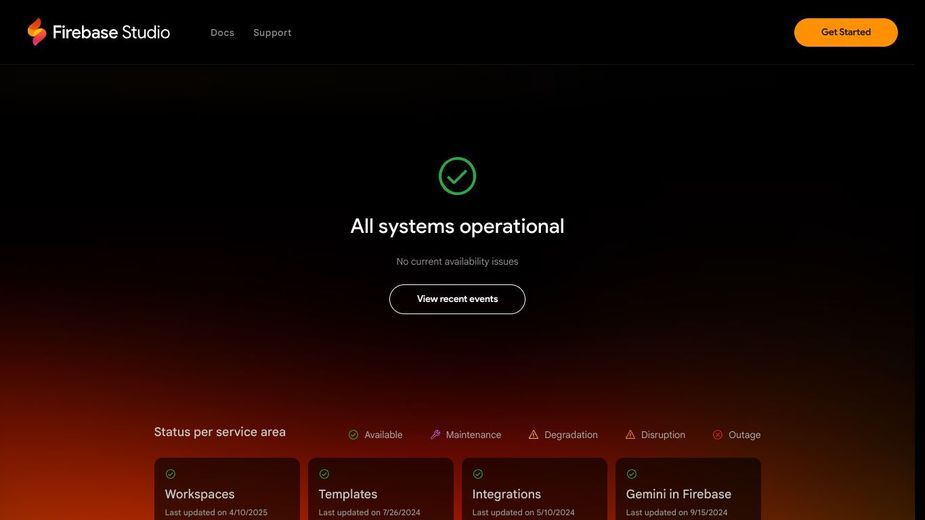Click the Workspaces card status check icon

click(170, 474)
